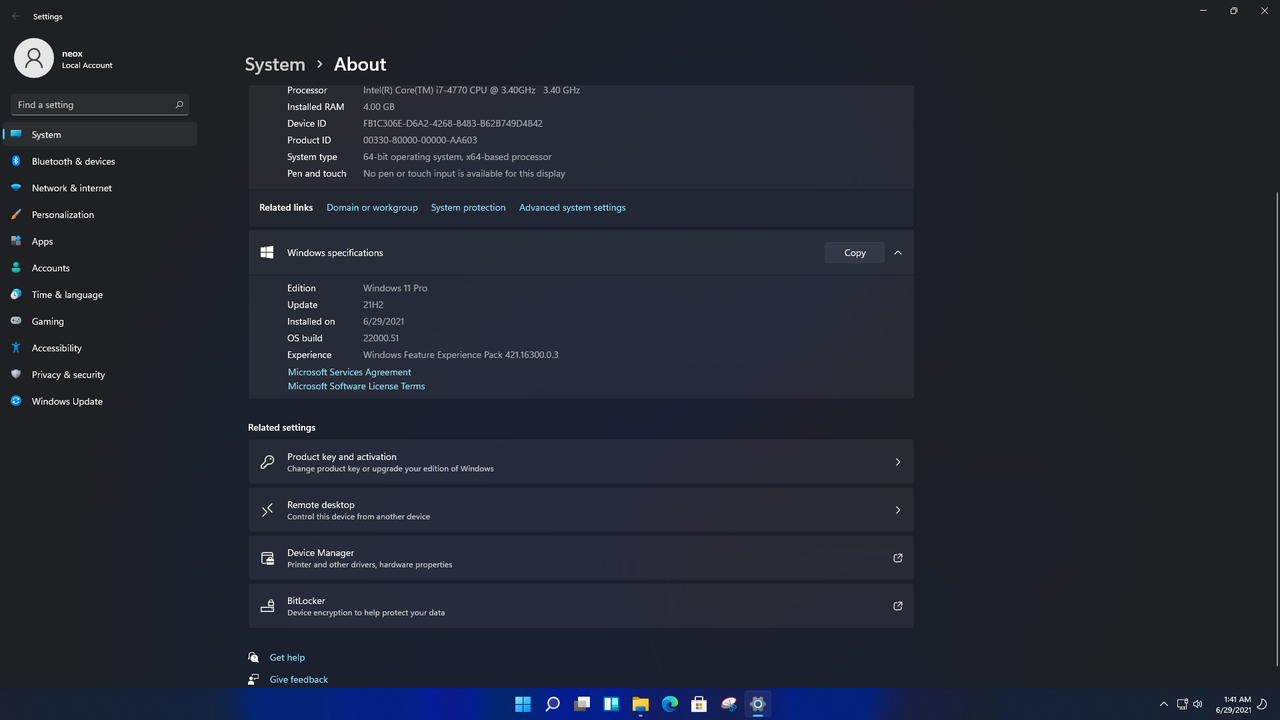Select System in the sidebar
Image resolution: width=1280 pixels, height=720 pixels.
100,134
